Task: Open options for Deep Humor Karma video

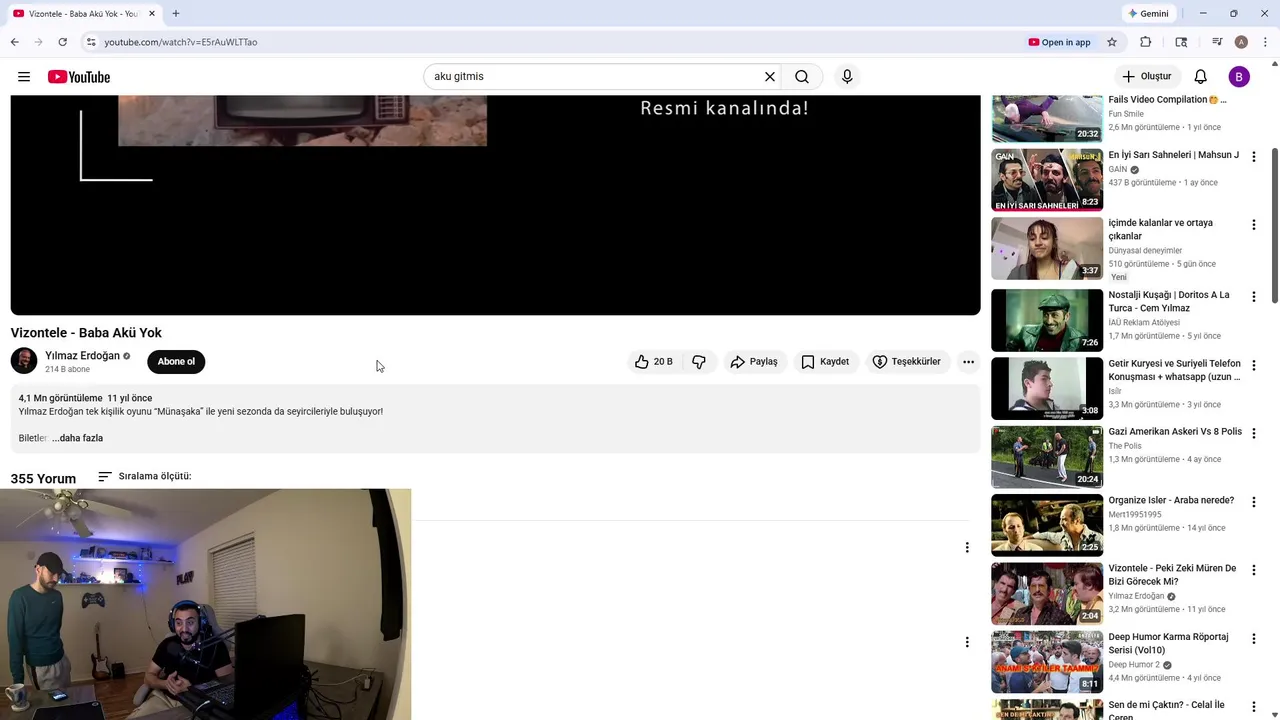Action: (1253, 639)
